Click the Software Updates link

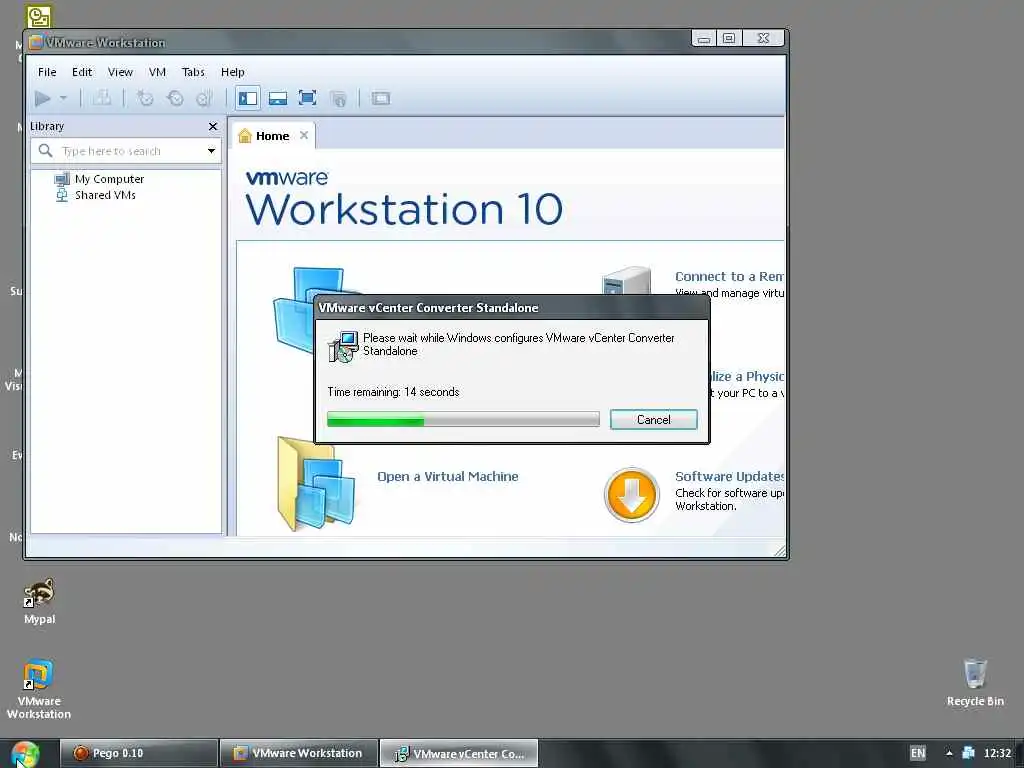point(729,476)
